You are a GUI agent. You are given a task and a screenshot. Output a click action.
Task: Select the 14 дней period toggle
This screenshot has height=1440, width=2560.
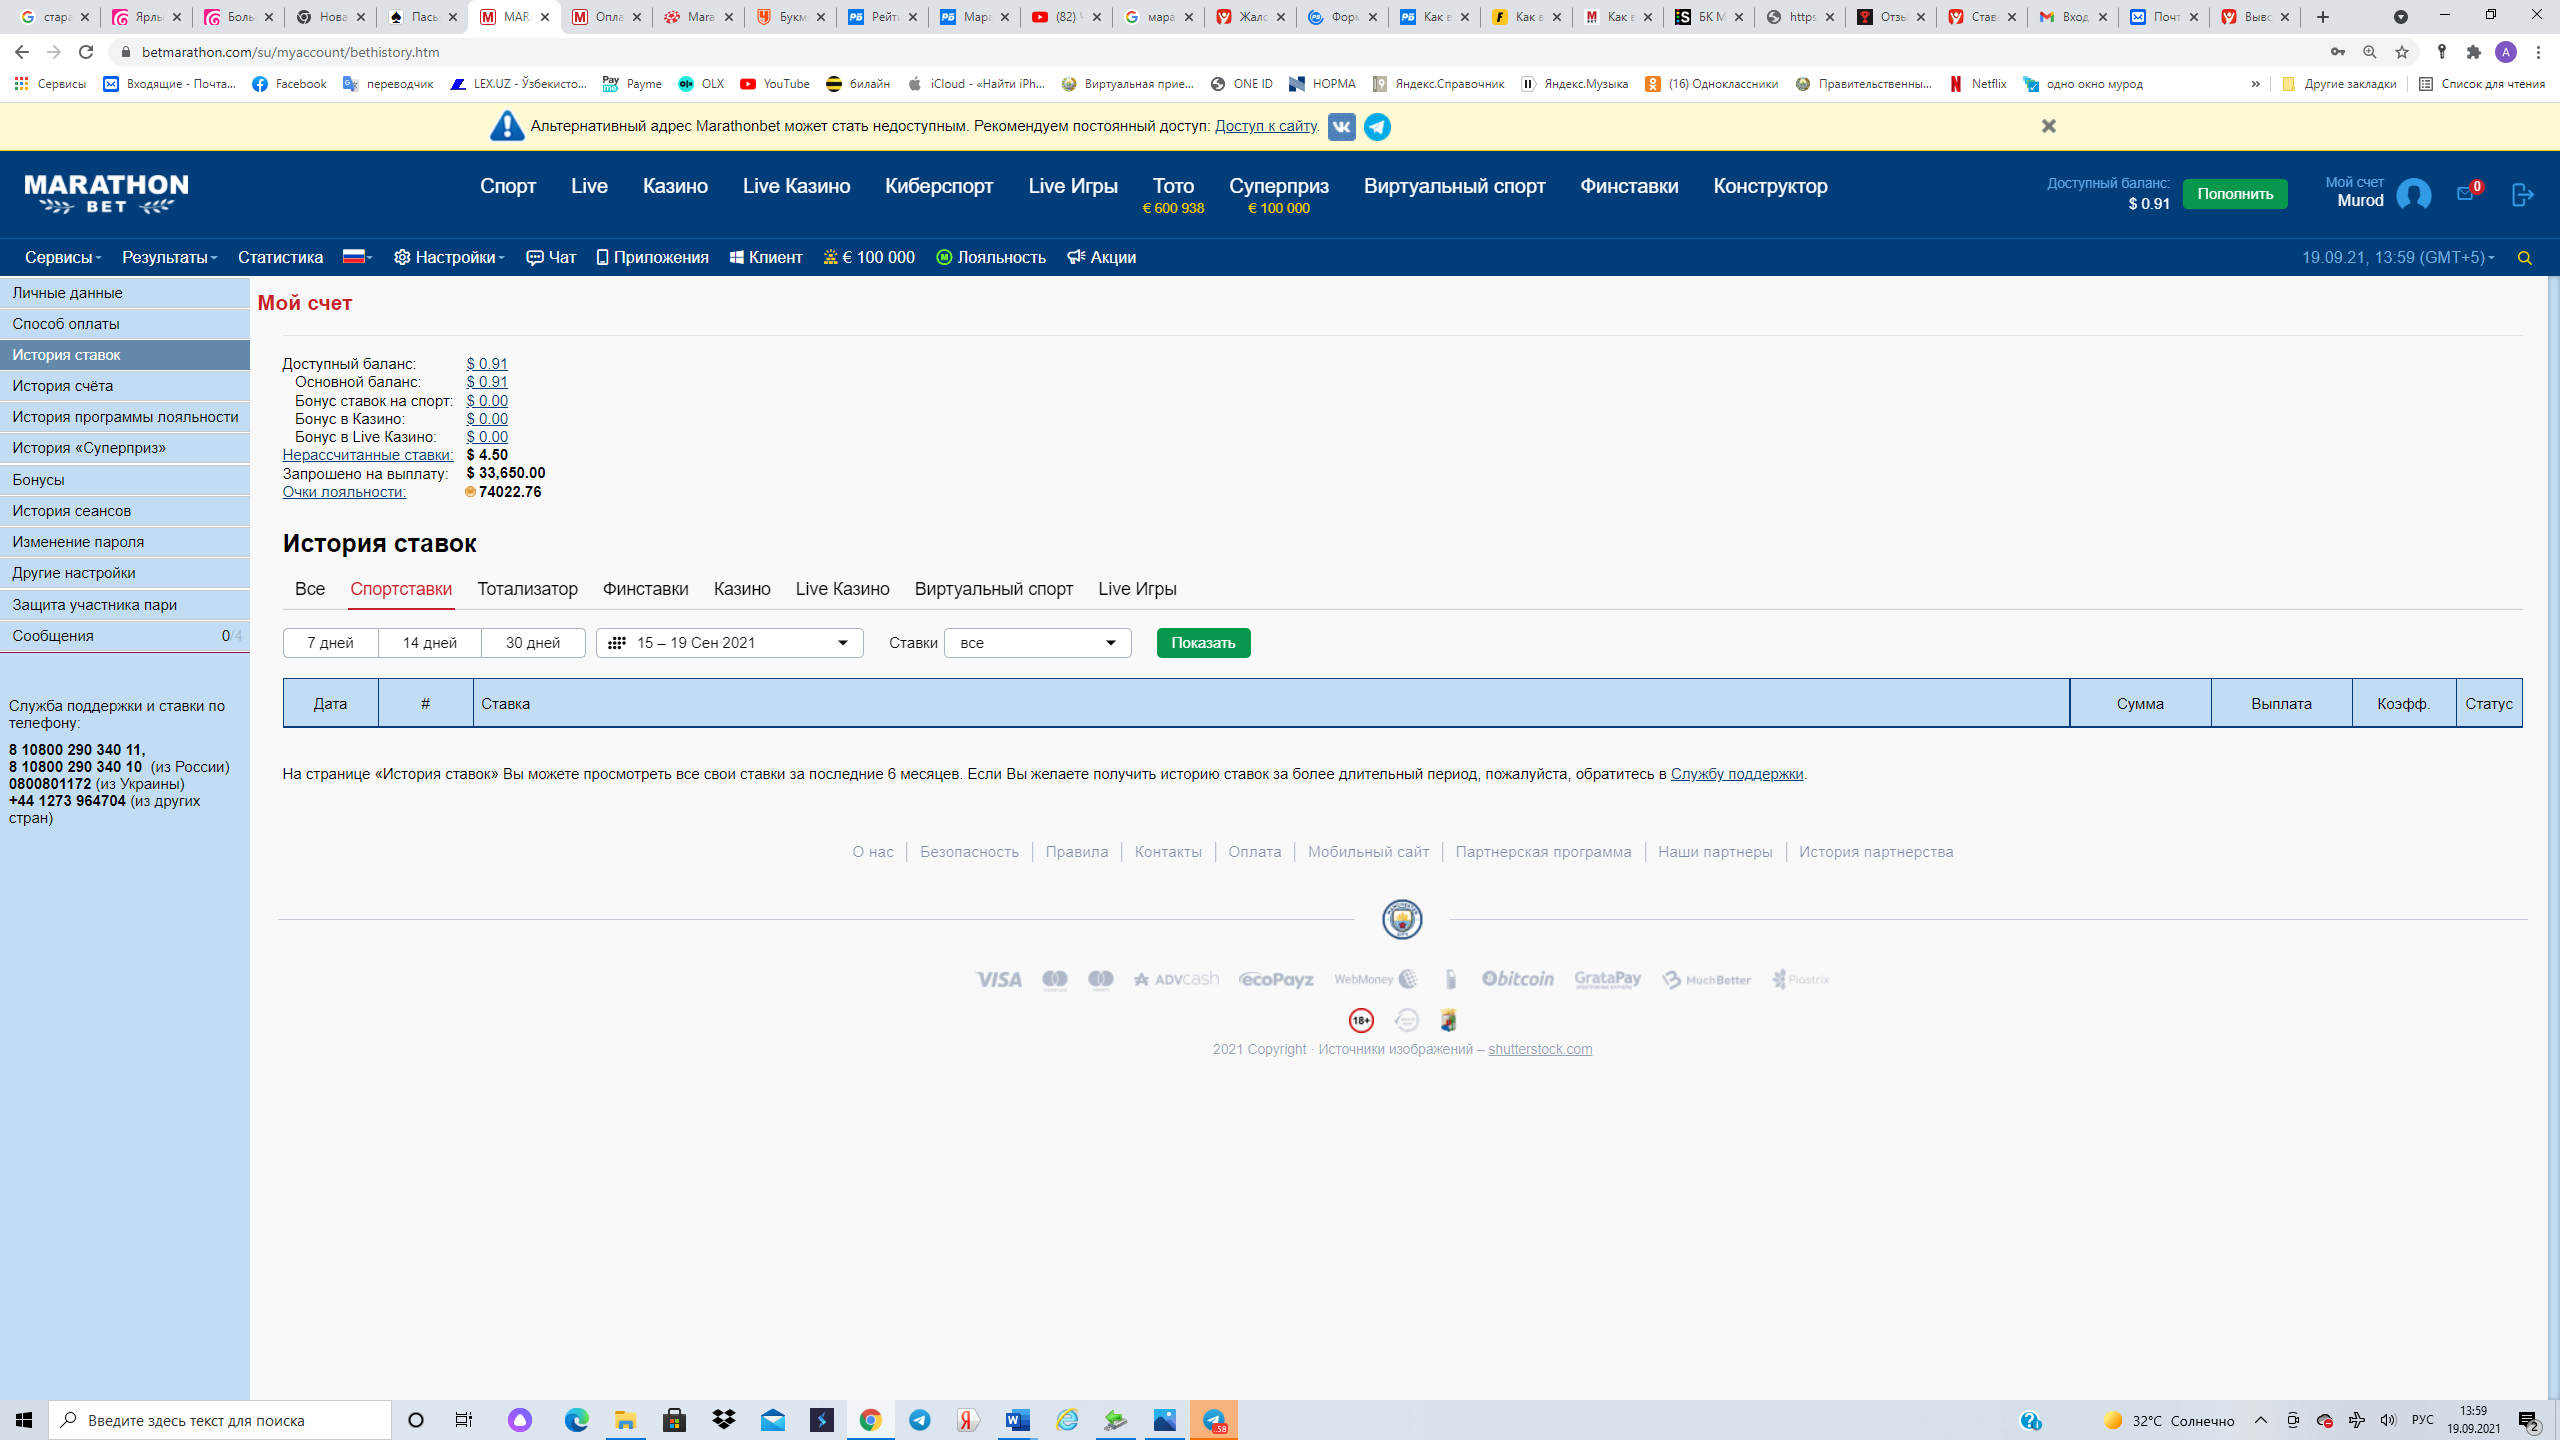[x=429, y=643]
